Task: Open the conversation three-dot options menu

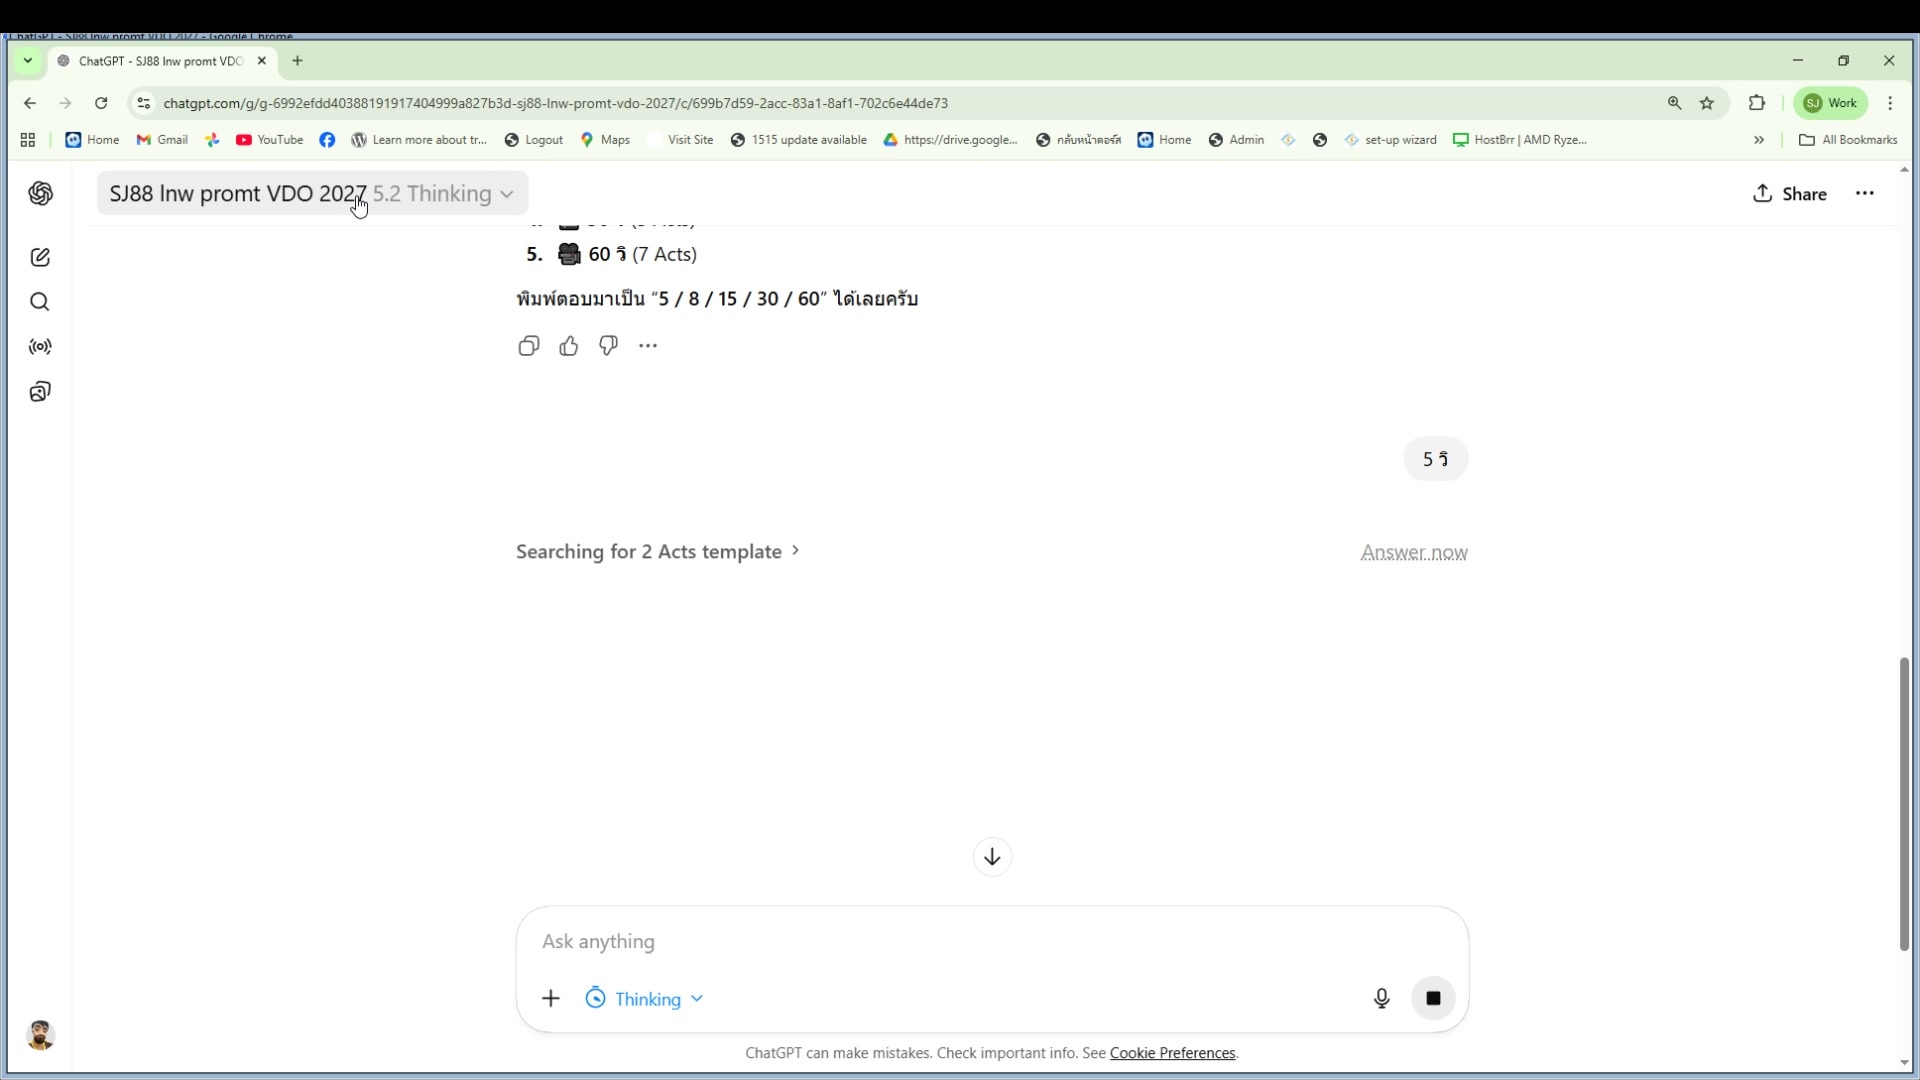Action: (1865, 194)
